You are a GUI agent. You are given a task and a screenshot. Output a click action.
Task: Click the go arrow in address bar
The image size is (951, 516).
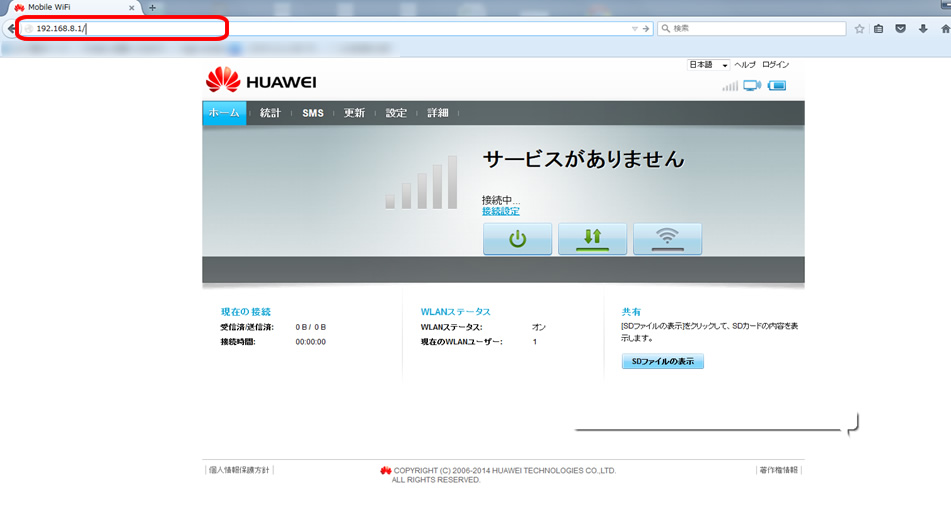click(x=646, y=28)
